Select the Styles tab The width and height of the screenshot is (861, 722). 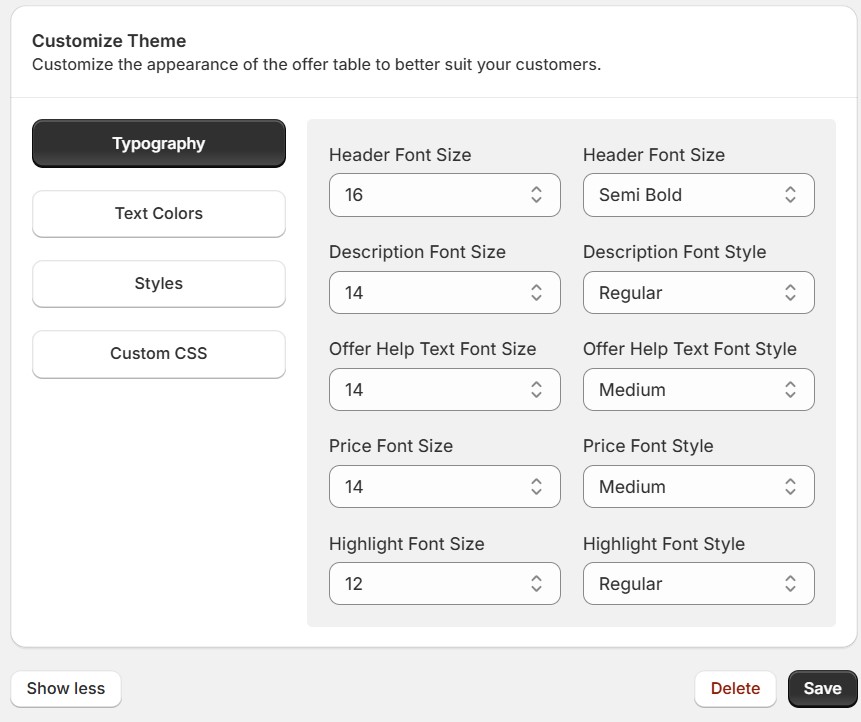pyautogui.click(x=158, y=284)
